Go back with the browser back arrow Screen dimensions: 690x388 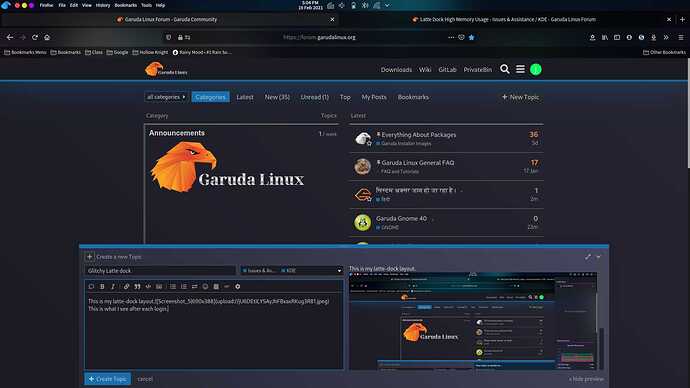(x=10, y=37)
